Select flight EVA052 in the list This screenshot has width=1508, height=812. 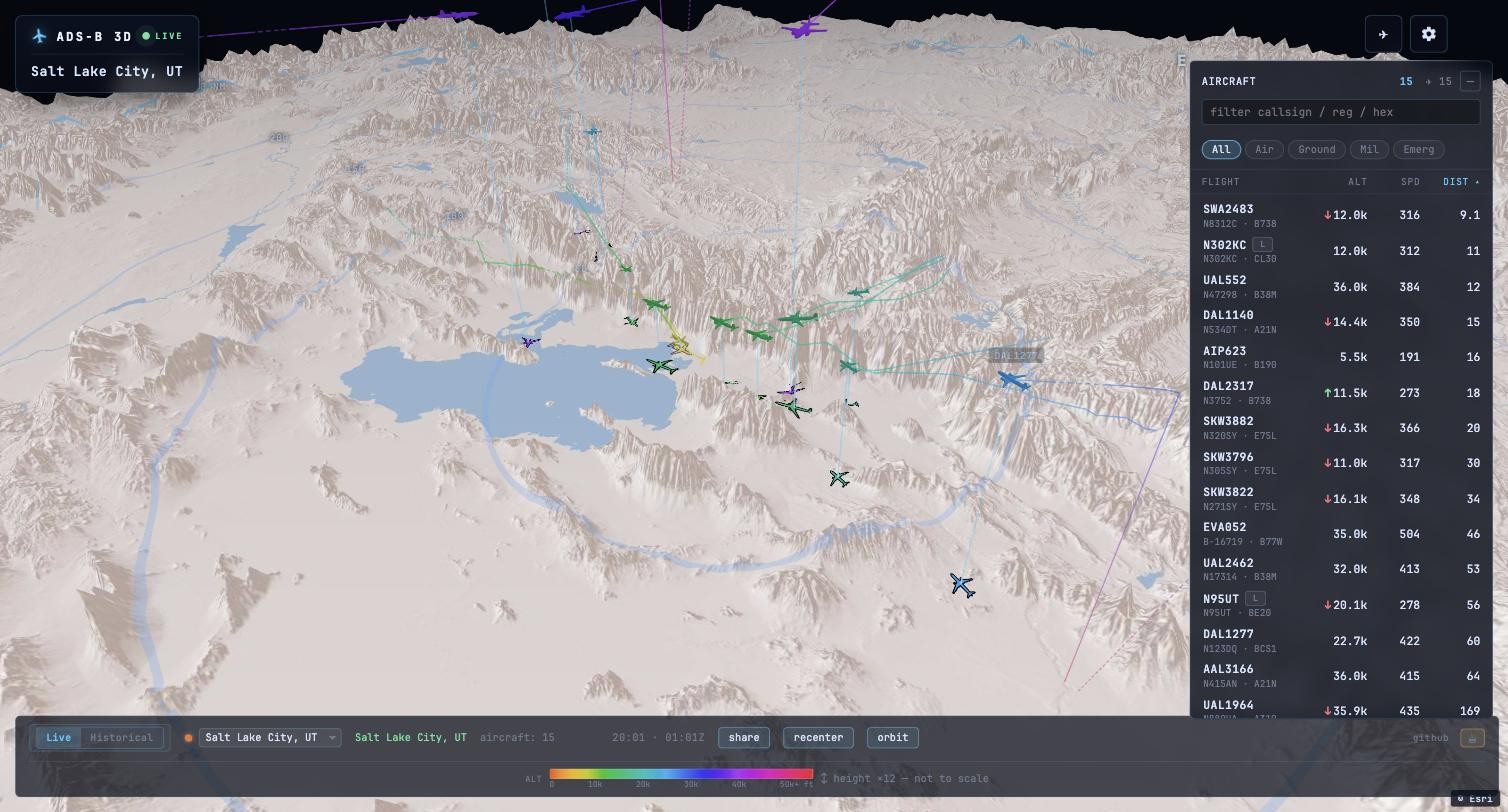tap(1341, 534)
